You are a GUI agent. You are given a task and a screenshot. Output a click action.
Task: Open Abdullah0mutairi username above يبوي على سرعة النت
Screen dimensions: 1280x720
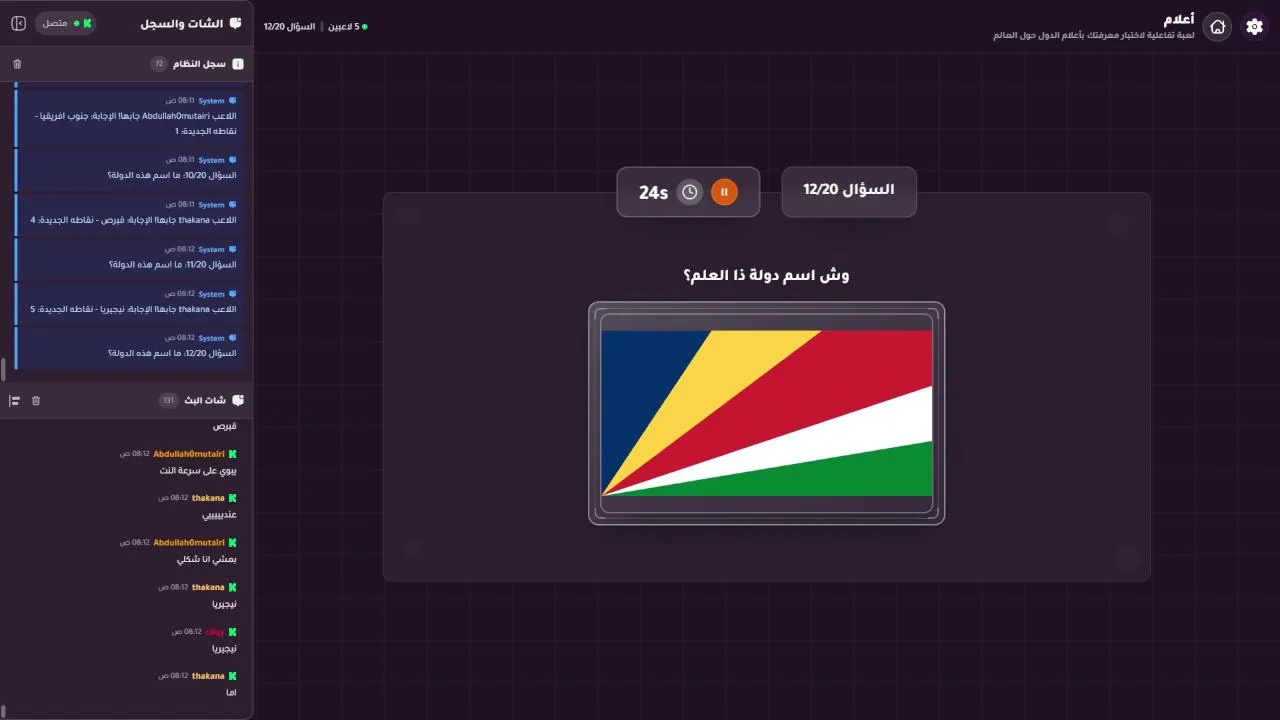189,453
